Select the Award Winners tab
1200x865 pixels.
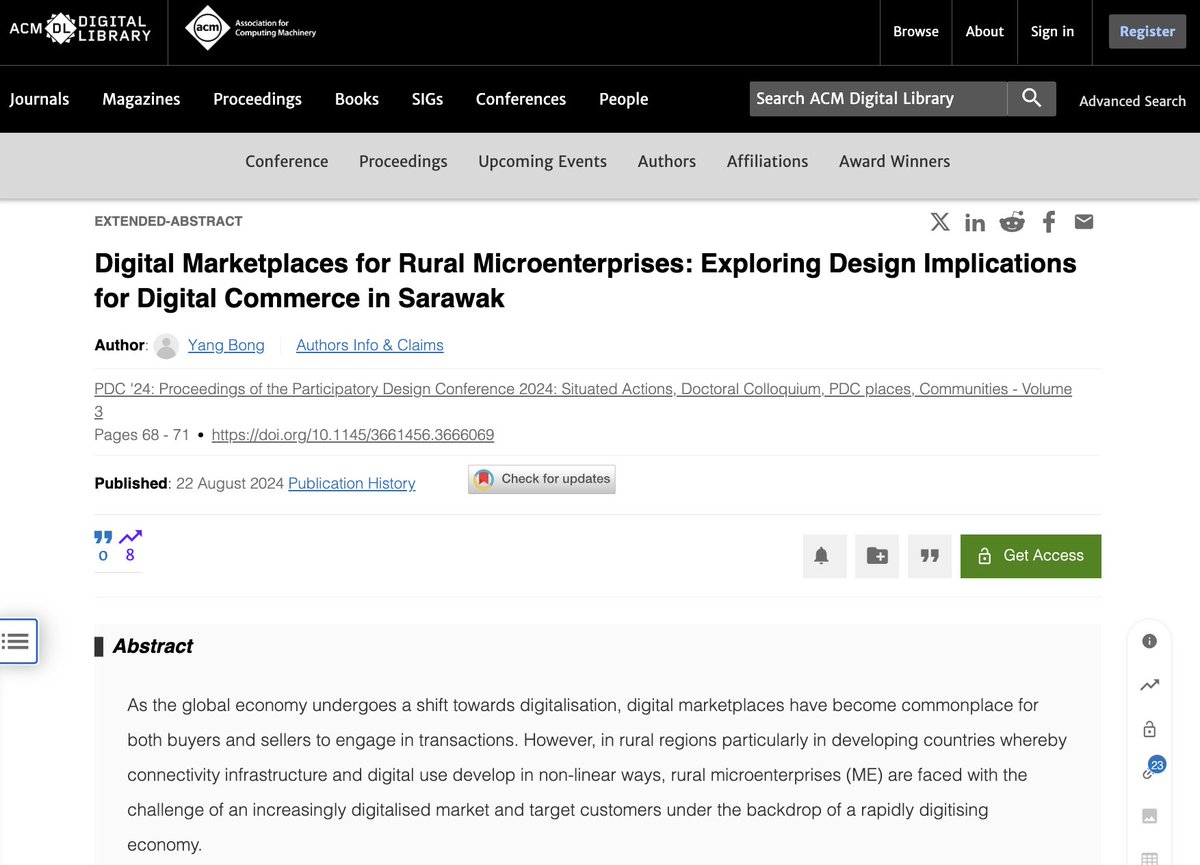click(894, 161)
